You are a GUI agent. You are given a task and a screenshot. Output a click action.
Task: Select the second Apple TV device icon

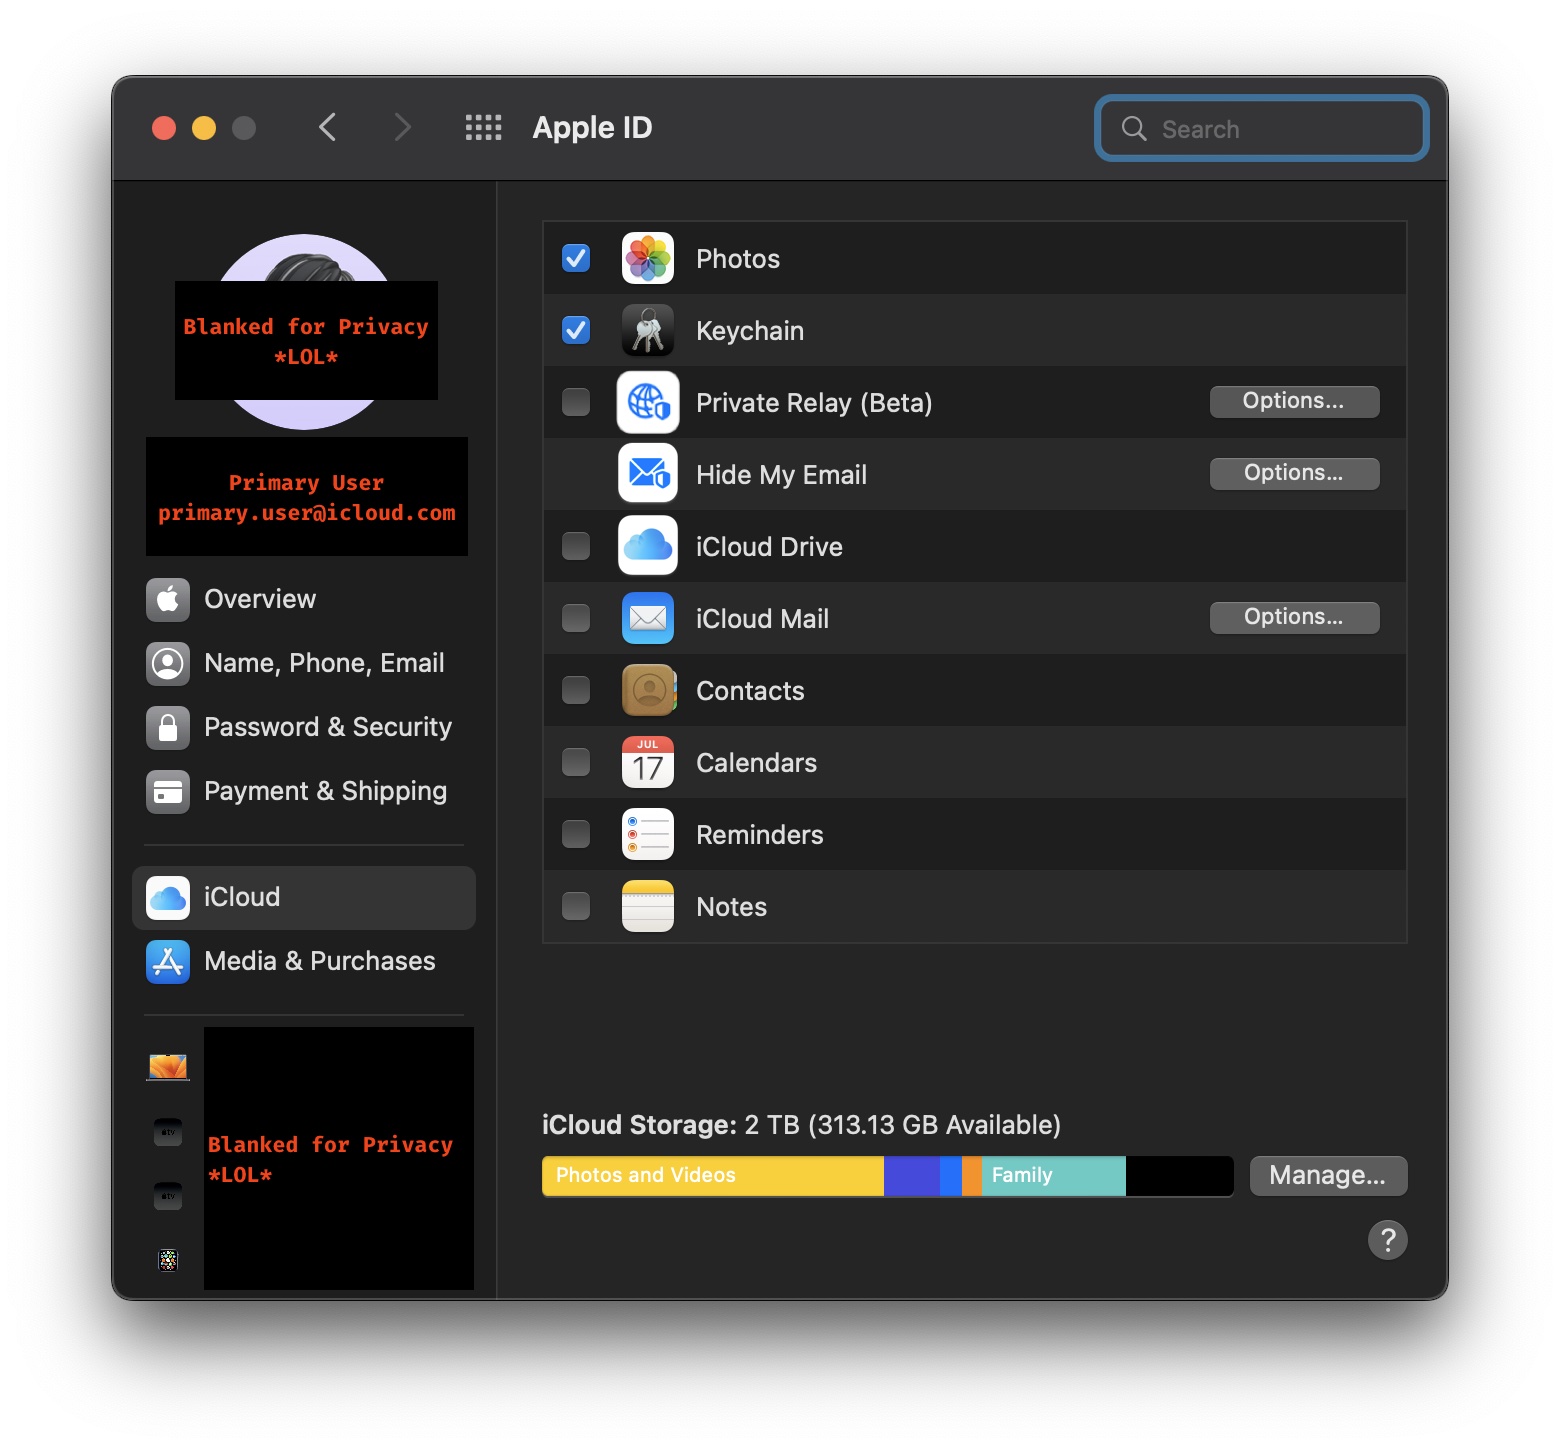tap(168, 1195)
